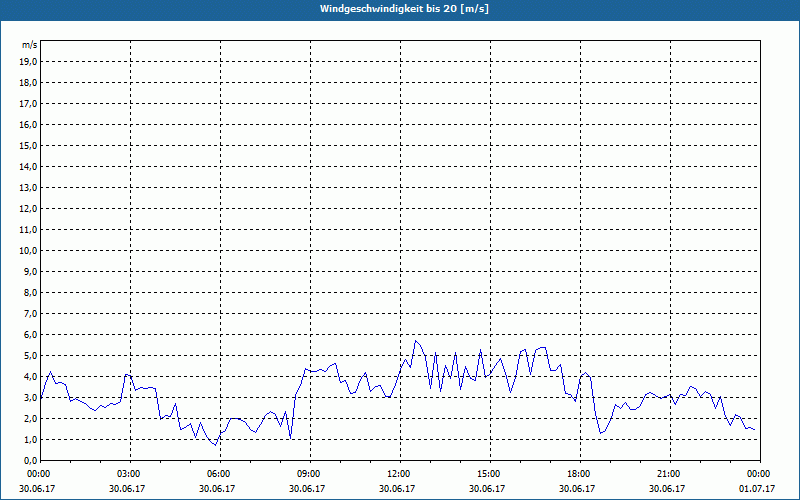Click the chart title 'Windgeschwindigkeit bis 20 [m/s]'
This screenshot has height=500, width=800.
coord(404,9)
